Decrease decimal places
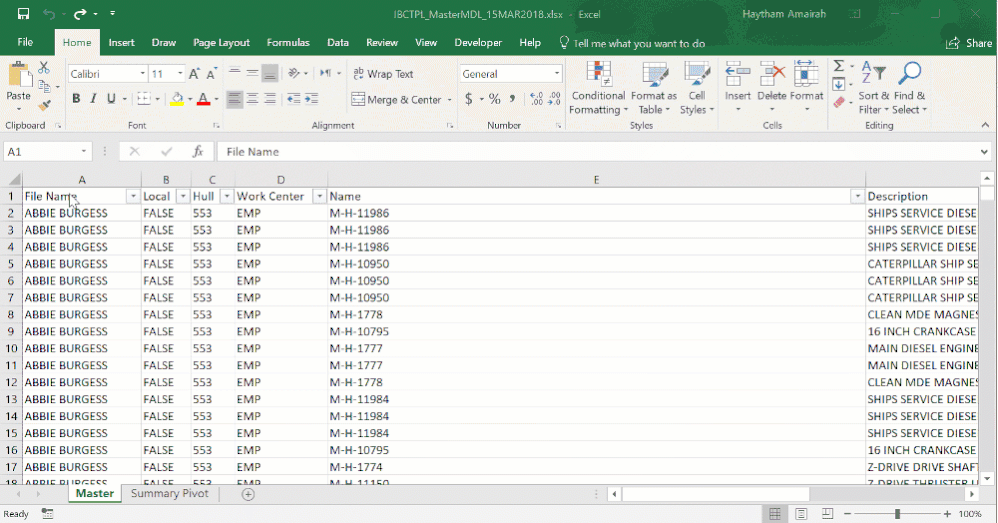This screenshot has width=998, height=523. [x=554, y=99]
